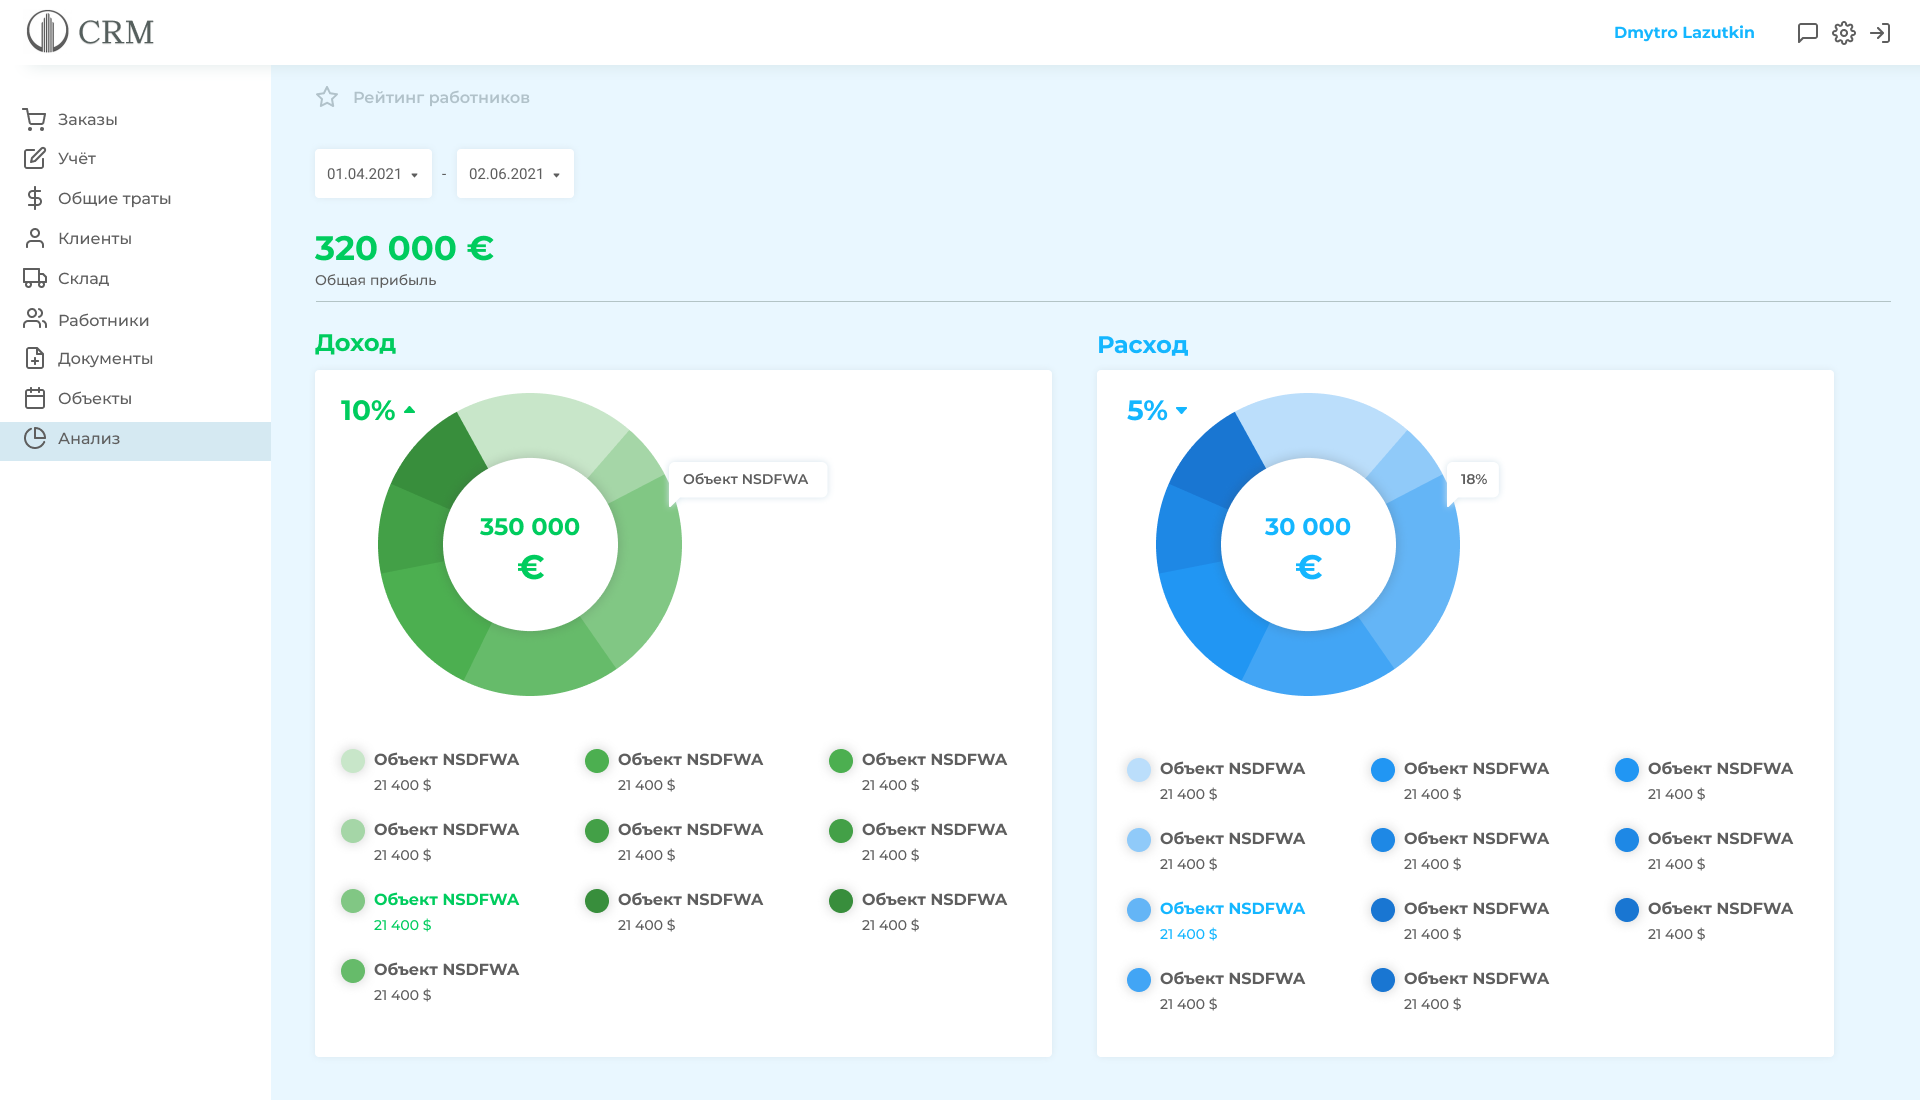Click the shopping cart Заказы icon

coord(35,119)
